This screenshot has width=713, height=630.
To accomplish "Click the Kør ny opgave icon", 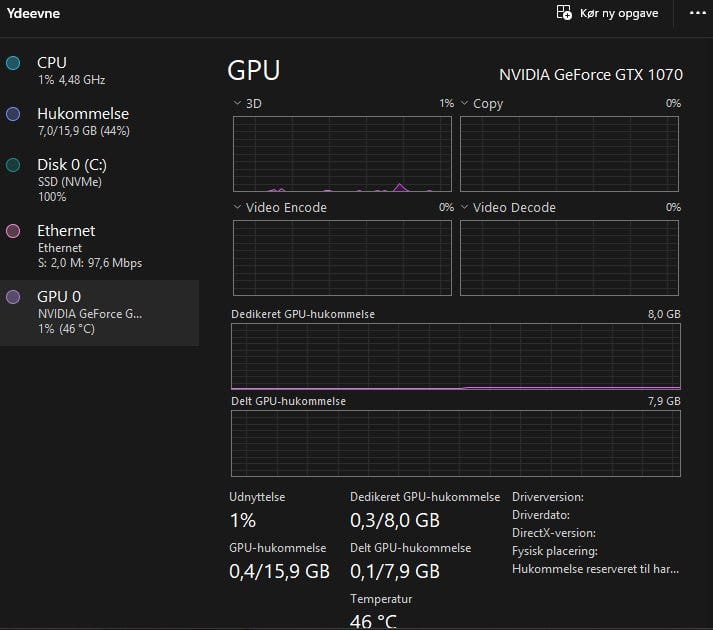I will [x=564, y=12].
